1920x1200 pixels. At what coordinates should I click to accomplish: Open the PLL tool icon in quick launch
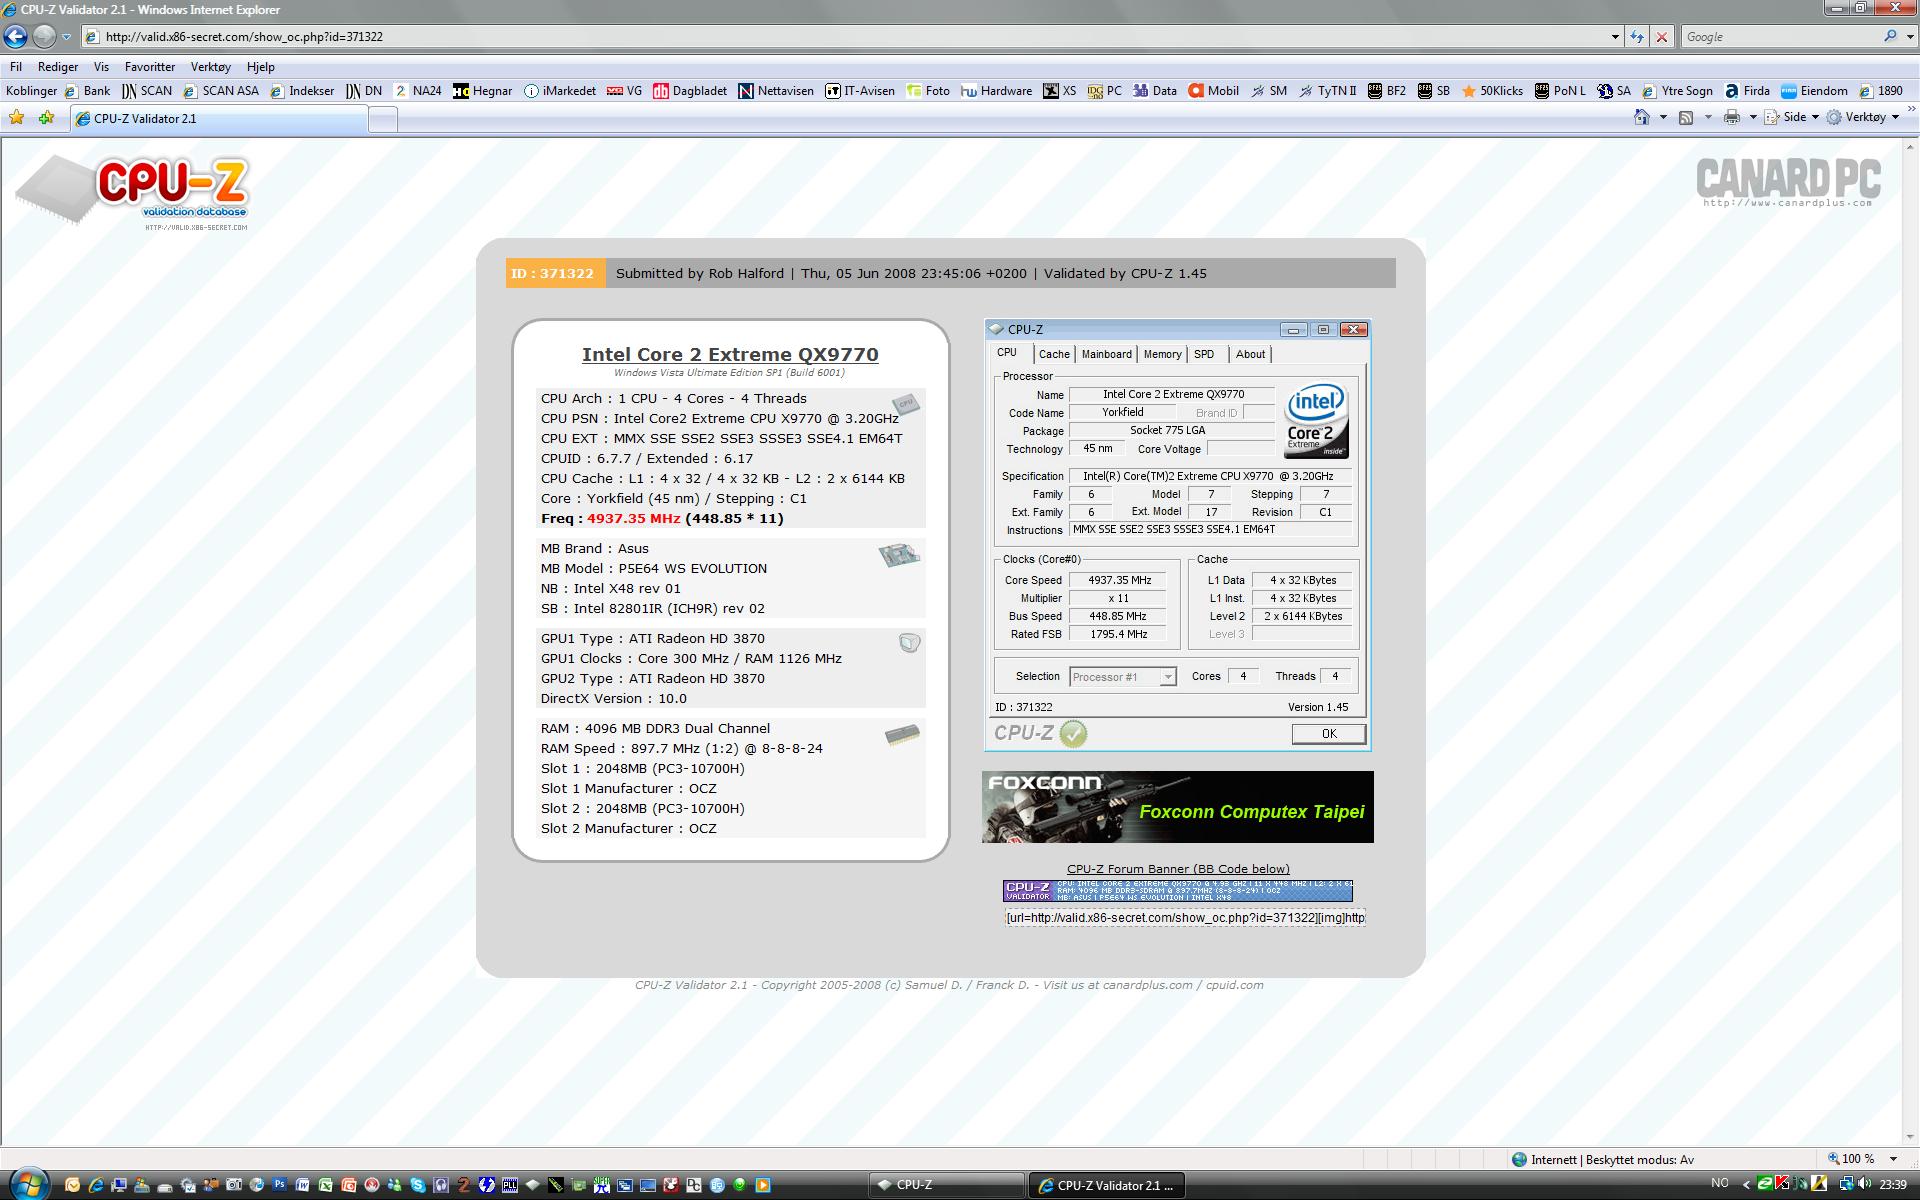(510, 1185)
